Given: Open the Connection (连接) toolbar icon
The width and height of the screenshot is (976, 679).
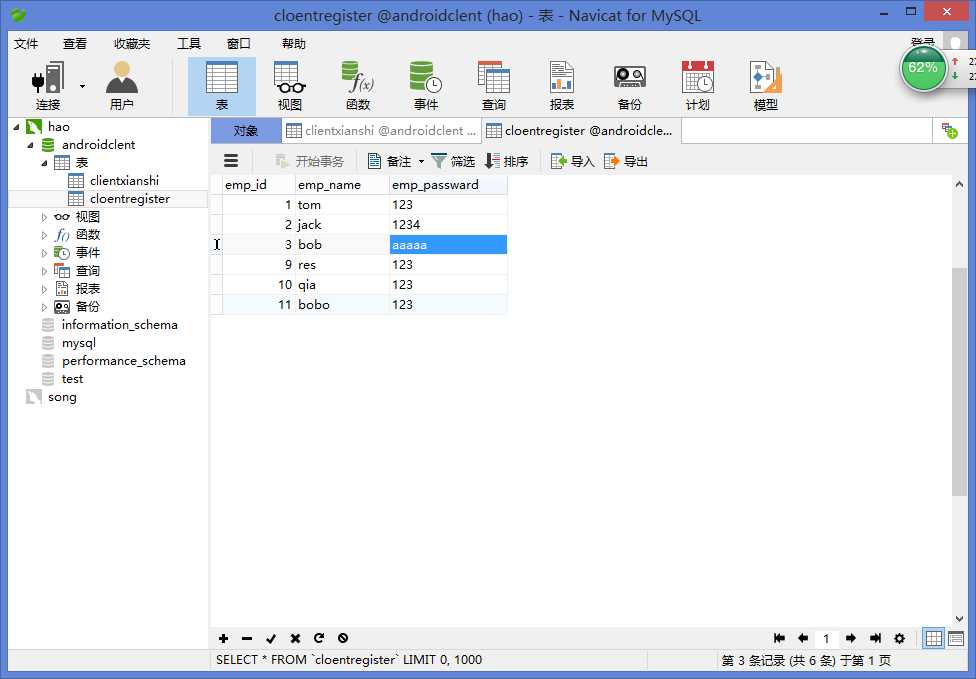Looking at the screenshot, I should click(48, 85).
